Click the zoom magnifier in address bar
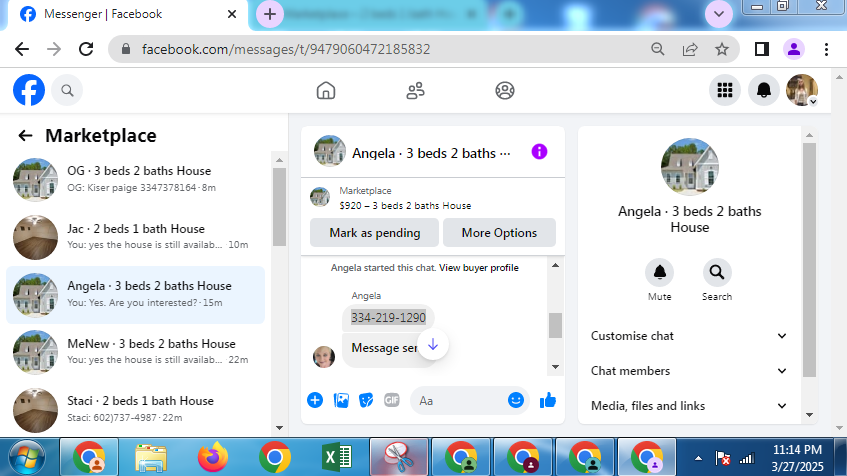 pyautogui.click(x=657, y=49)
